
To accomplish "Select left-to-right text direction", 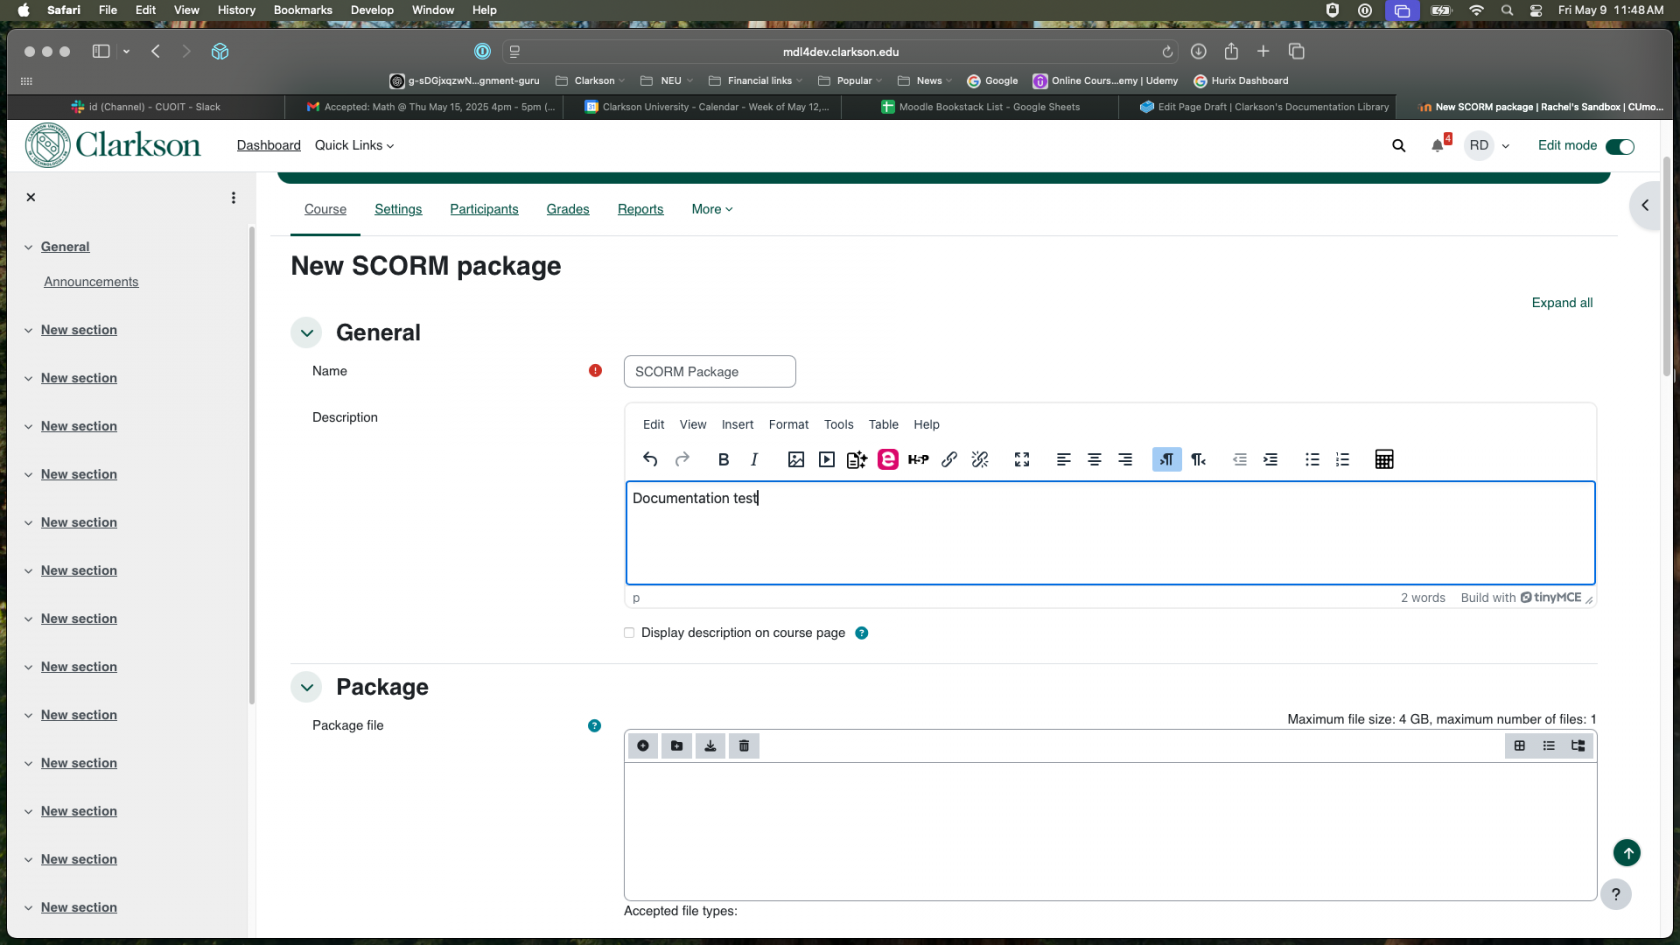I will pyautogui.click(x=1167, y=459).
